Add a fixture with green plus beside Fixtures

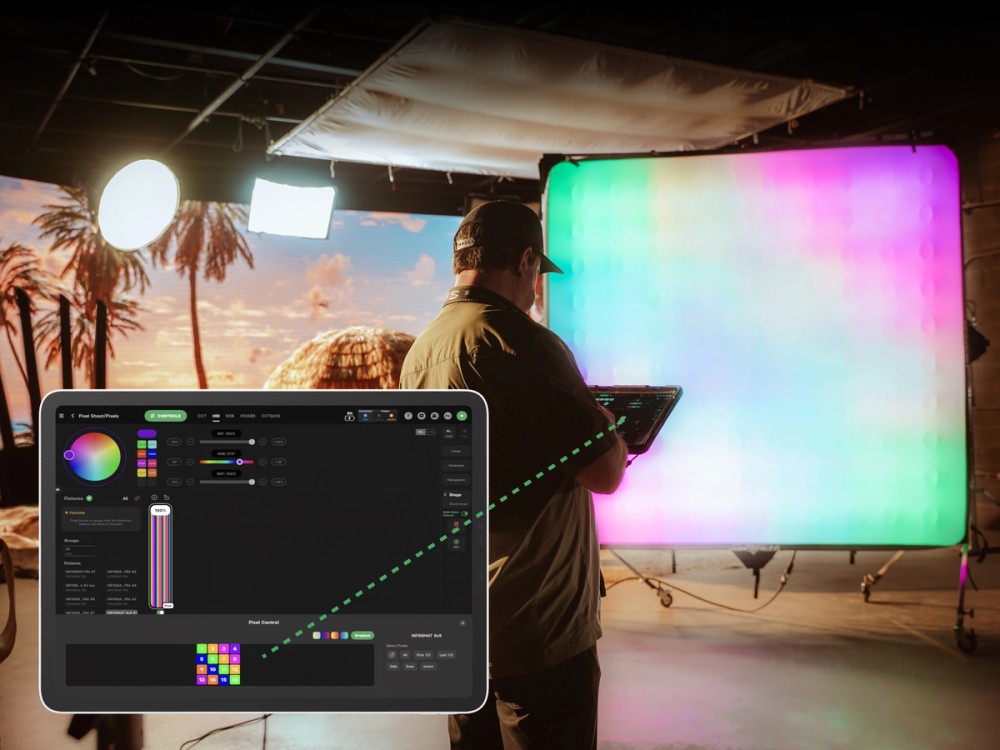pyautogui.click(x=89, y=499)
